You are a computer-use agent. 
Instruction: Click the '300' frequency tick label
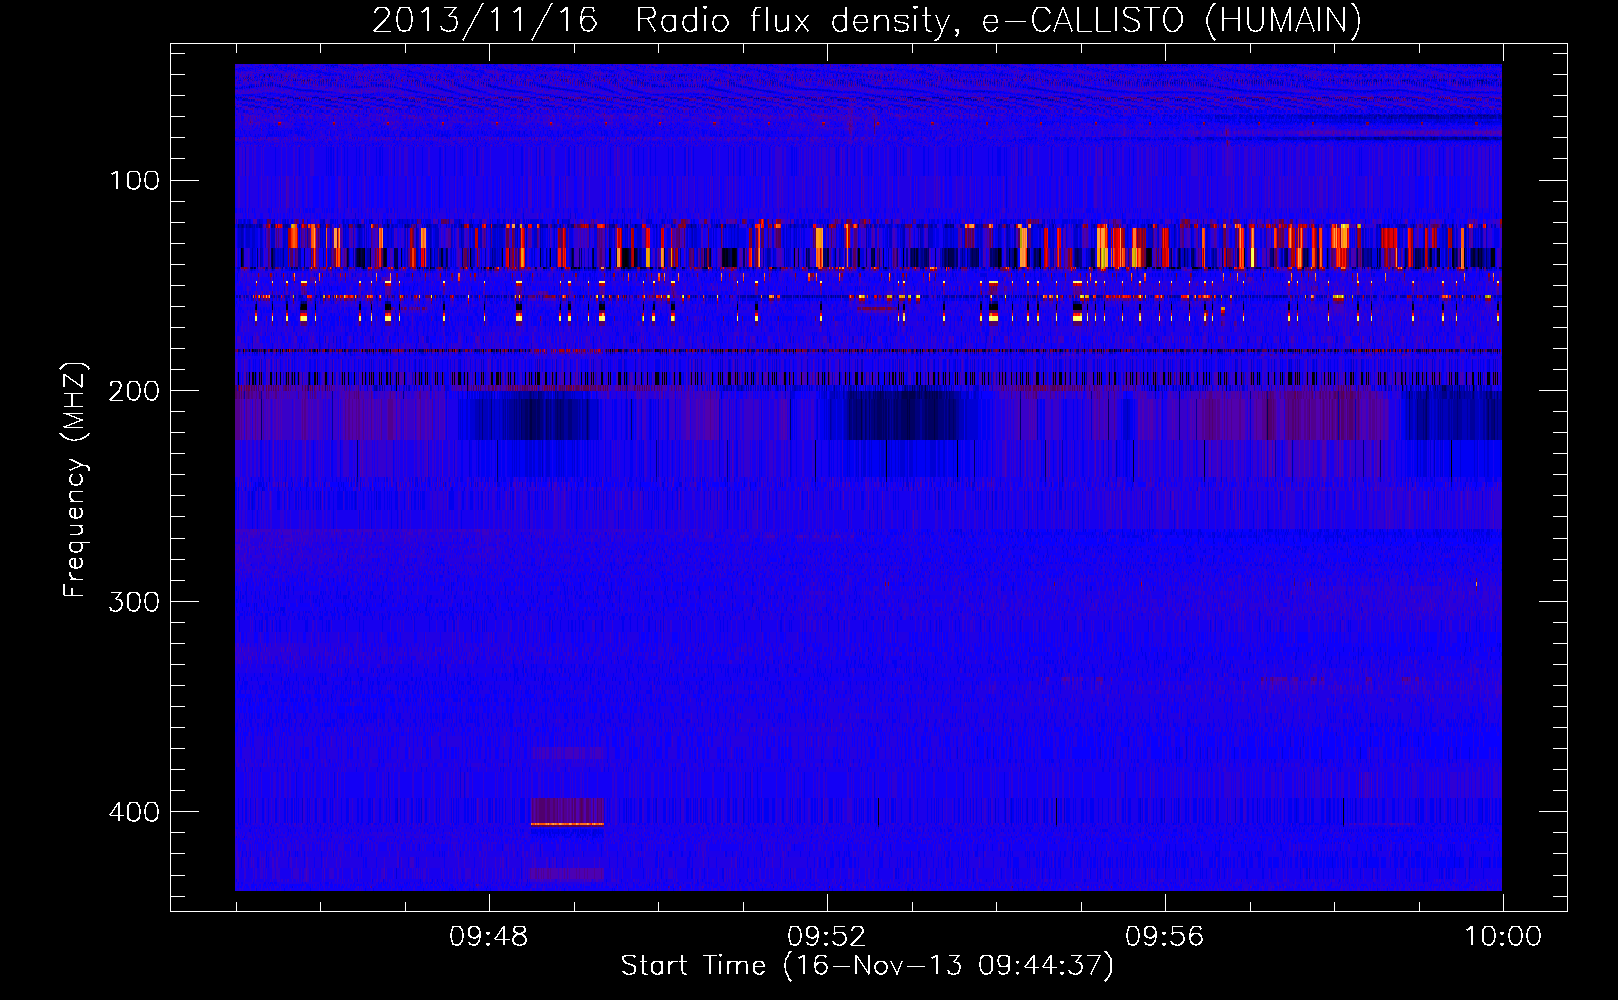click(134, 602)
